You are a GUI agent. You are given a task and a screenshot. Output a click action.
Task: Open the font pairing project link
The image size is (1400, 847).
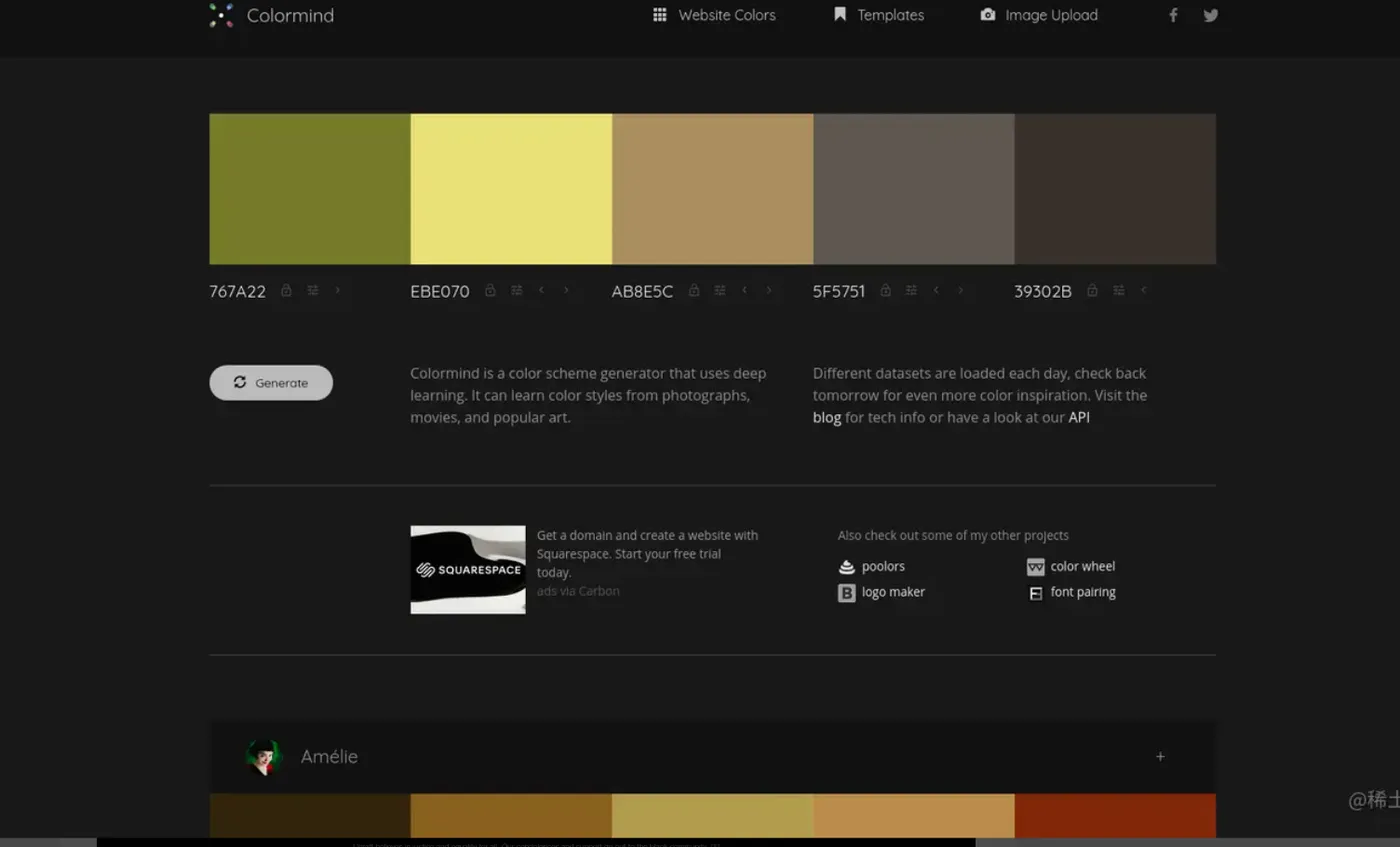click(1083, 592)
